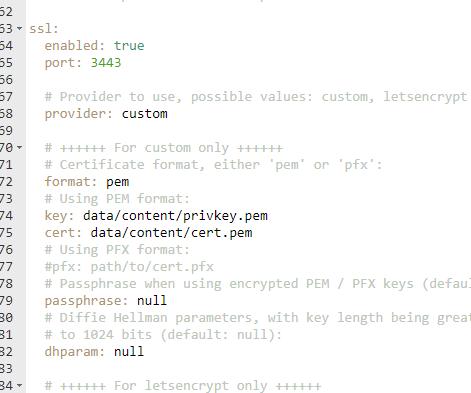This screenshot has height=393, width=471.
Task: Click the gutter line number for the key line
Action: pos(6,216)
